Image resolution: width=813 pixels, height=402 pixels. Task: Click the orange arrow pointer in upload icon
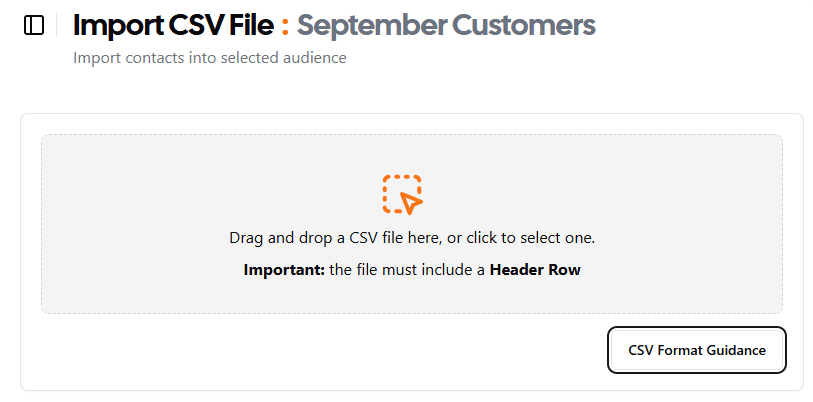(411, 202)
